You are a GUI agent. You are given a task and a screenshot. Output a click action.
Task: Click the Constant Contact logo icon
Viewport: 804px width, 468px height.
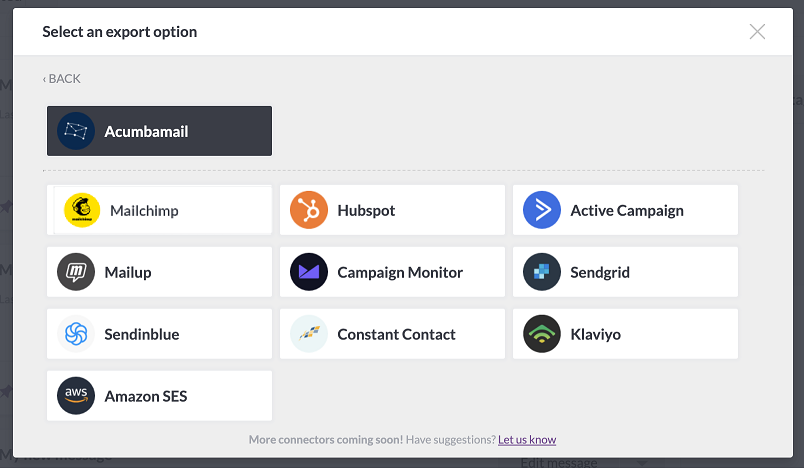309,334
